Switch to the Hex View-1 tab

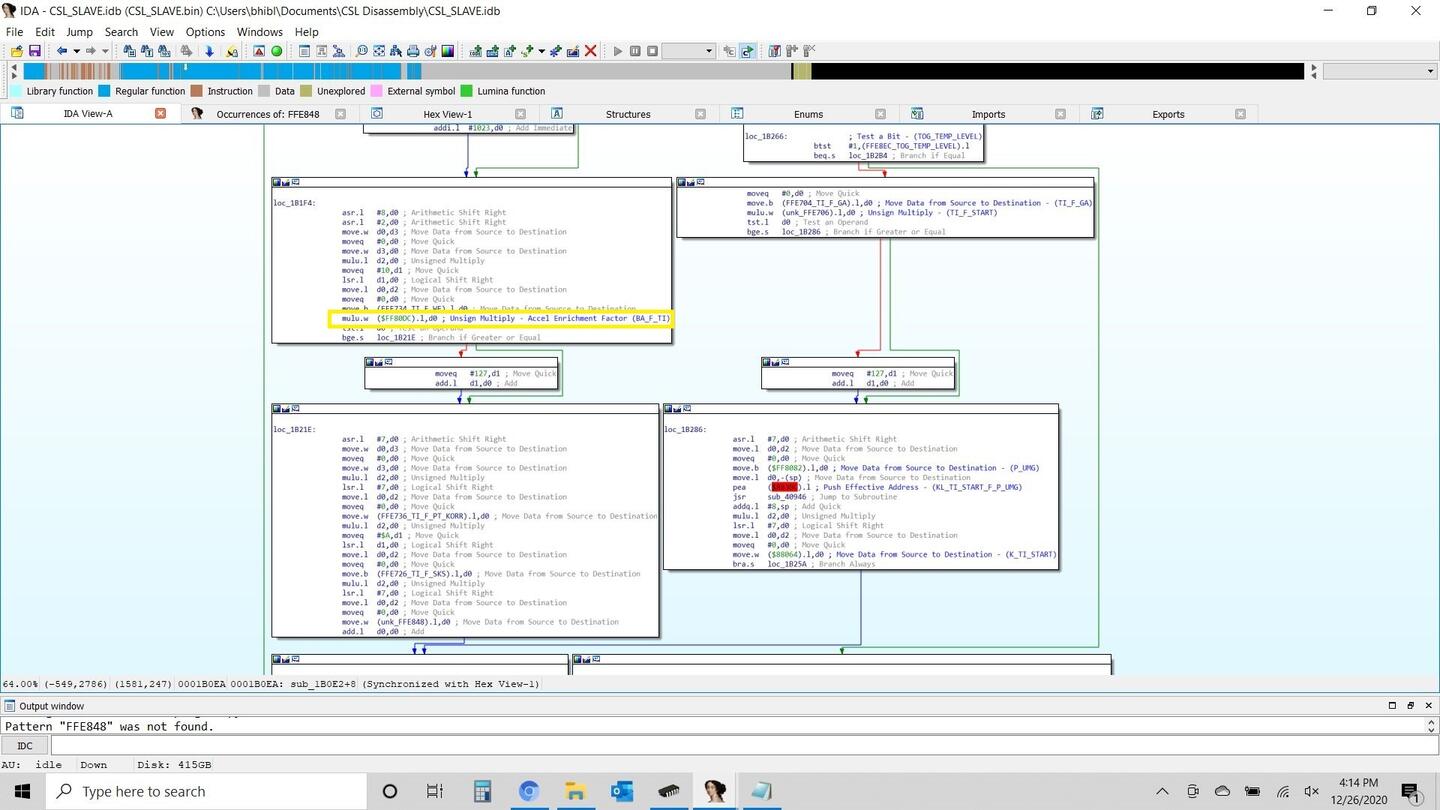click(447, 114)
